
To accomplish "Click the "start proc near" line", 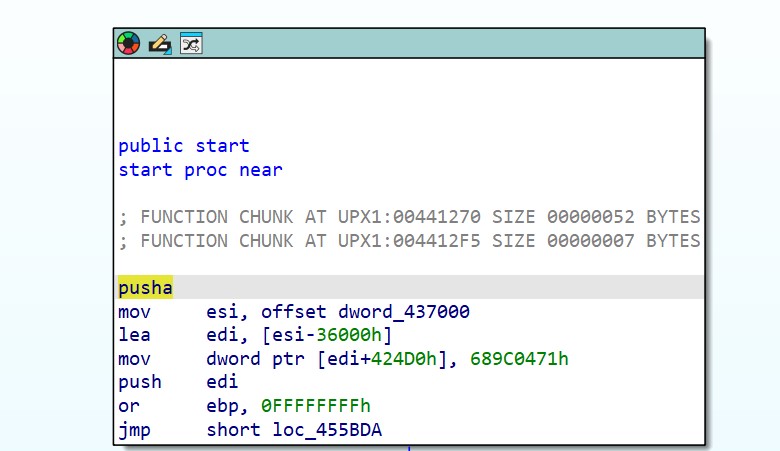I will (x=200, y=170).
